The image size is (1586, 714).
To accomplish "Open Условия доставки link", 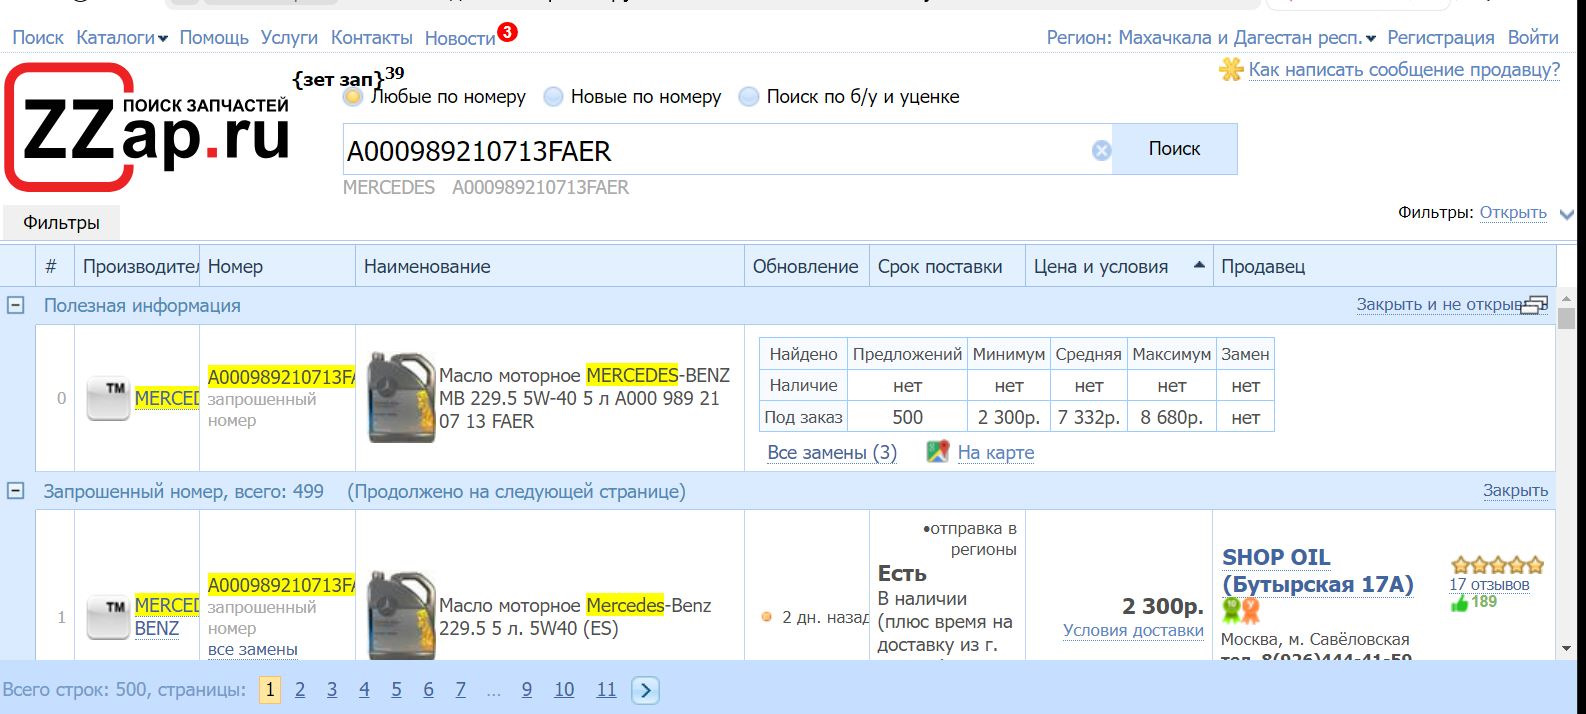I will tap(1133, 630).
